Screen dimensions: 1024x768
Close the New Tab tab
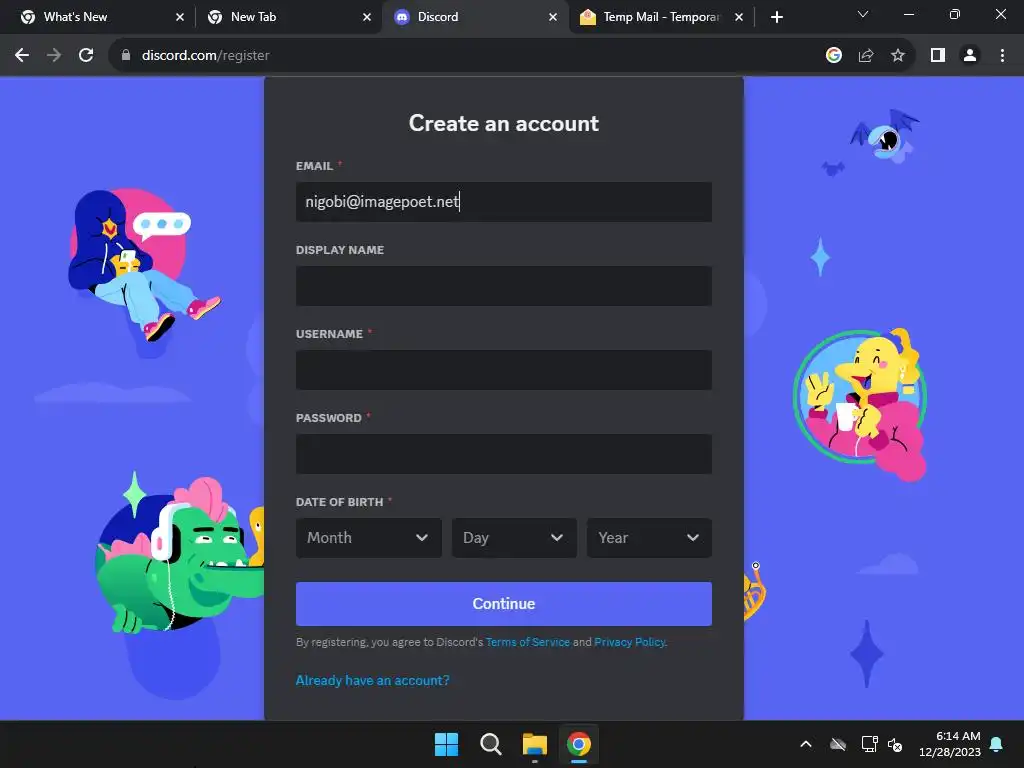tap(367, 17)
